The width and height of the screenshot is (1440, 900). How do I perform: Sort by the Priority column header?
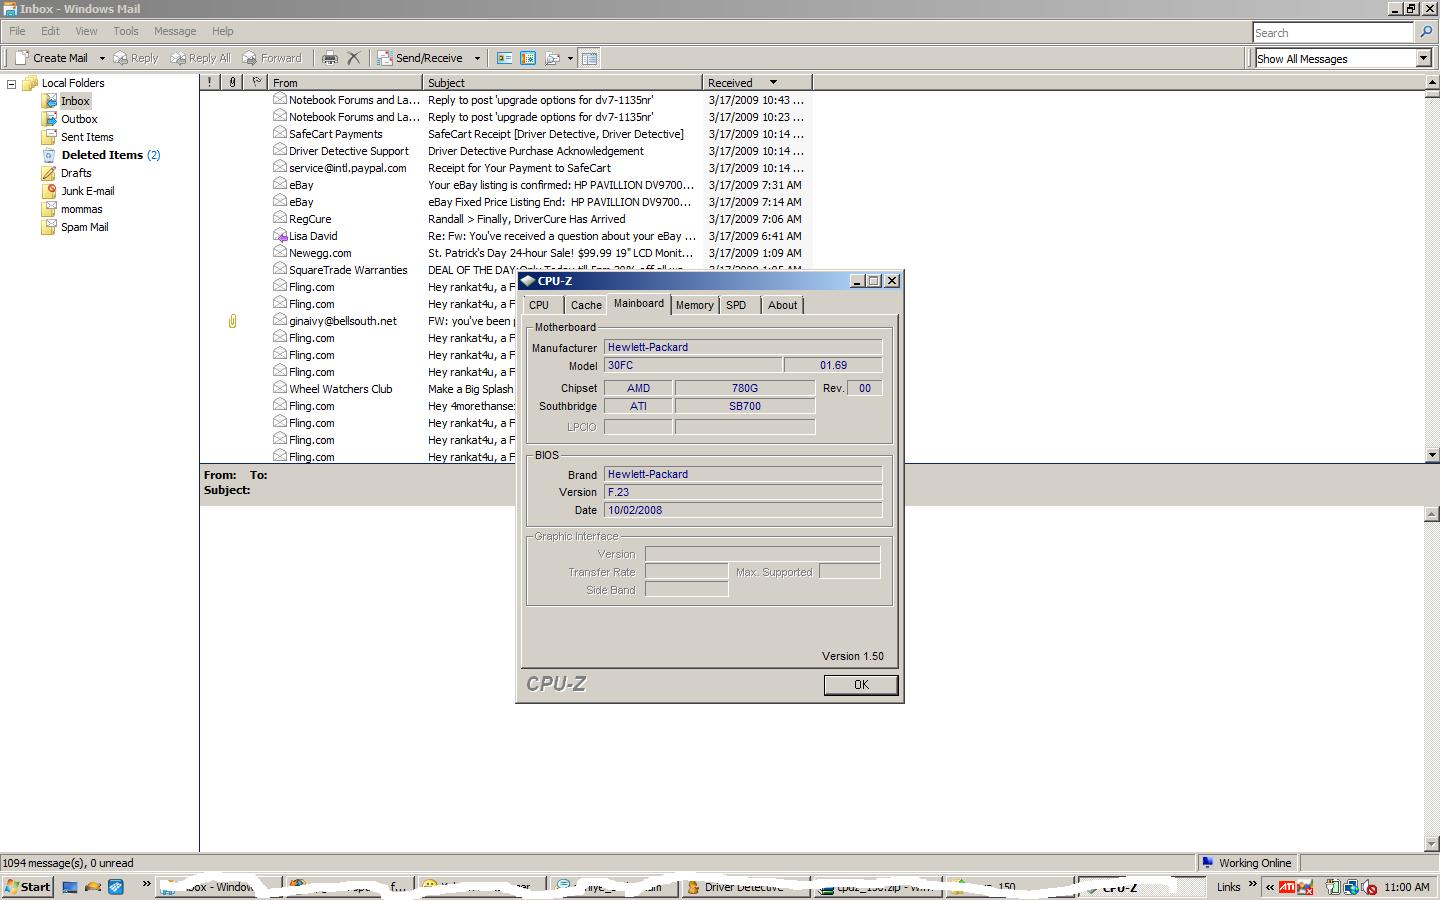coord(210,82)
